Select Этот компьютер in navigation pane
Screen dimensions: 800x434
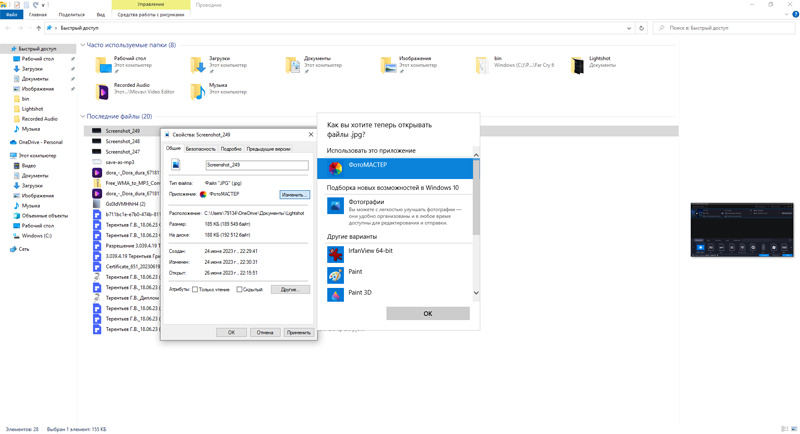tap(38, 156)
